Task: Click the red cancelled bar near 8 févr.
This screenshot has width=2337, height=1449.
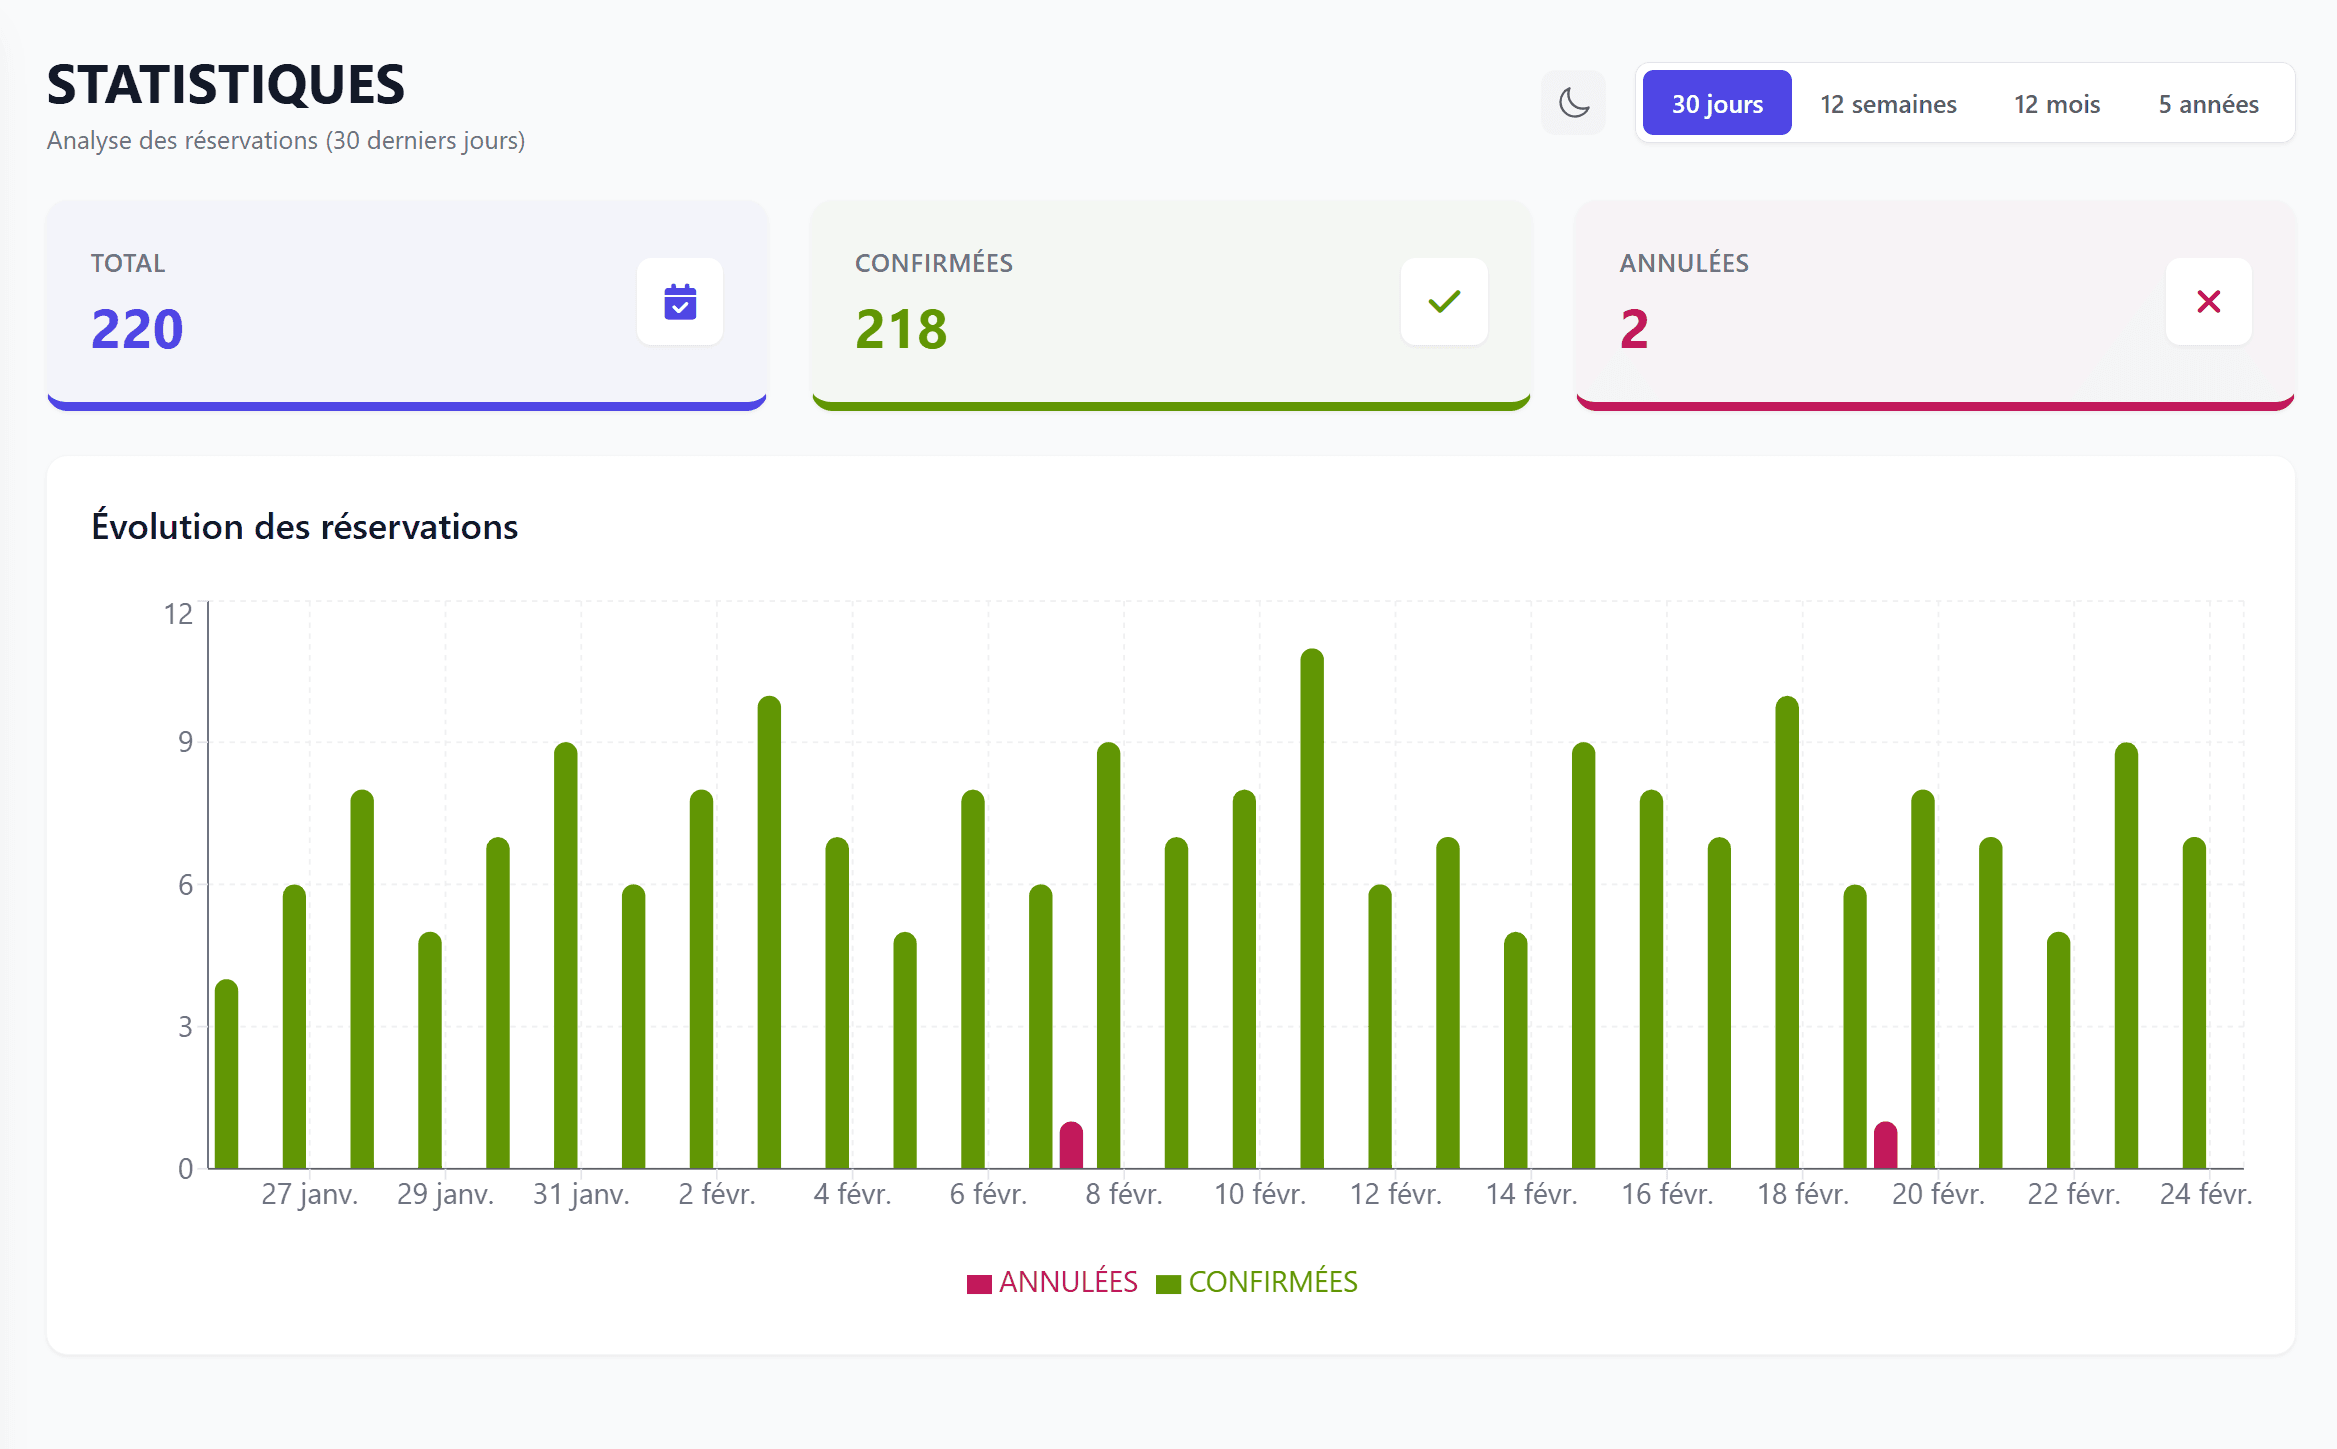Action: coord(1071,1146)
